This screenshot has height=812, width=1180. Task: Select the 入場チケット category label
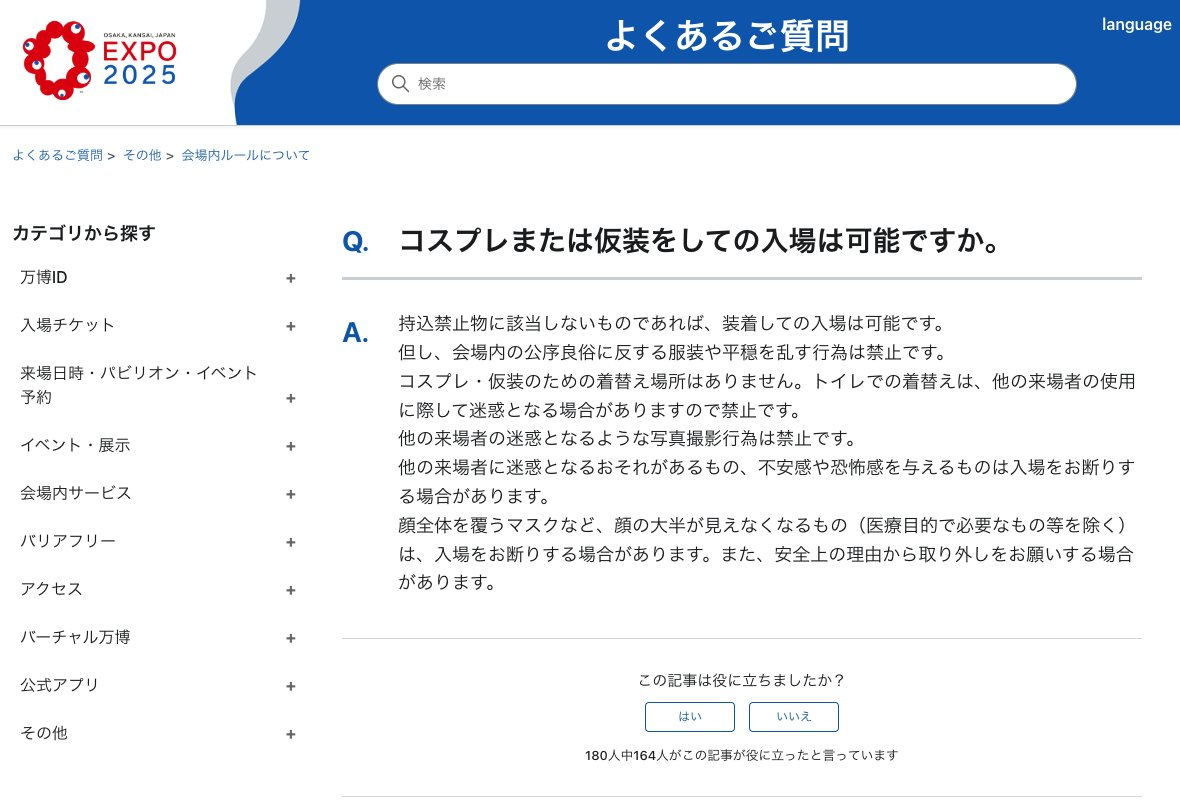(67, 325)
